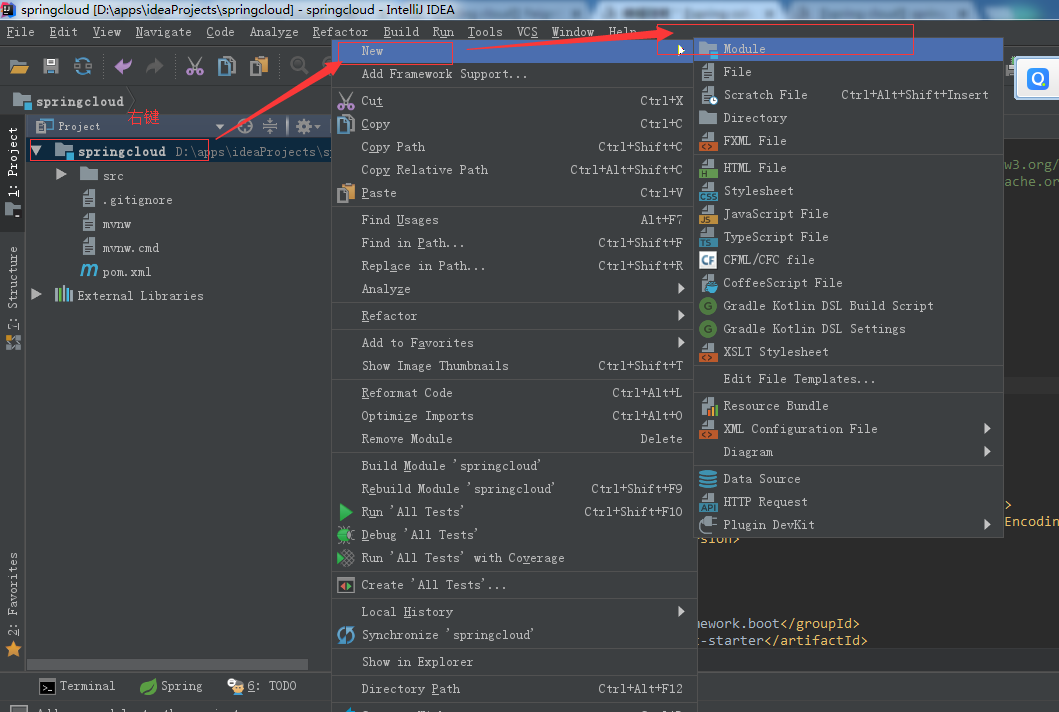Click the Copy toolbar icon
The height and width of the screenshot is (712, 1059).
tap(227, 66)
